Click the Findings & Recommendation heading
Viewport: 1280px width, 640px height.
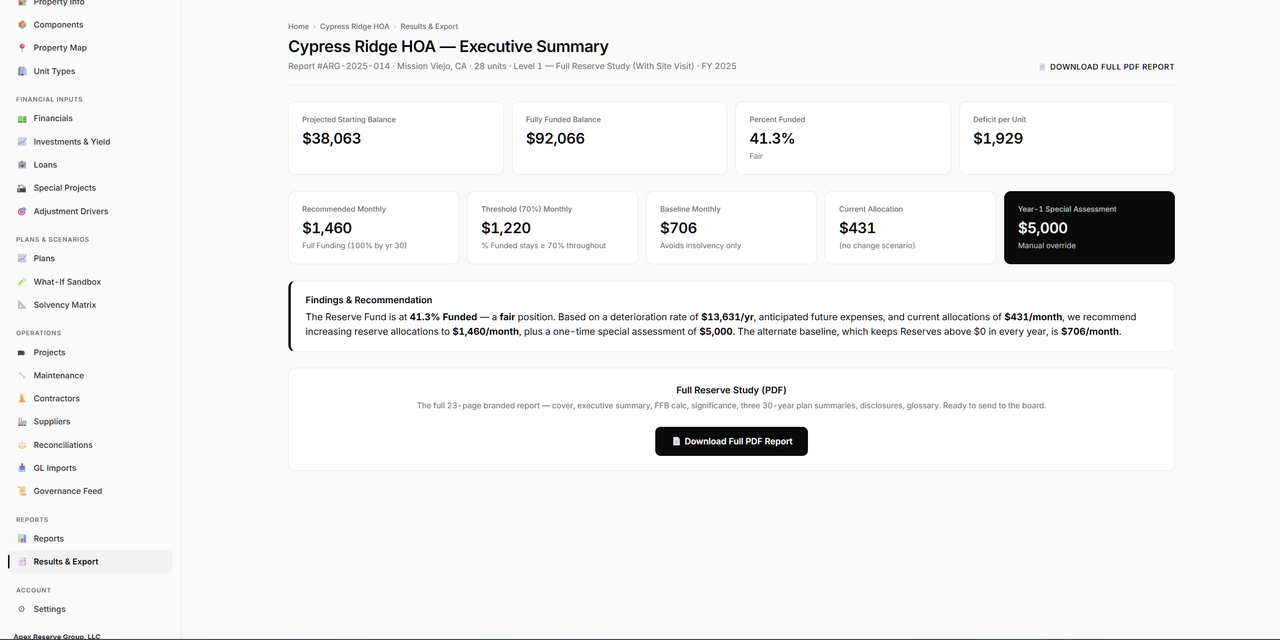(369, 299)
